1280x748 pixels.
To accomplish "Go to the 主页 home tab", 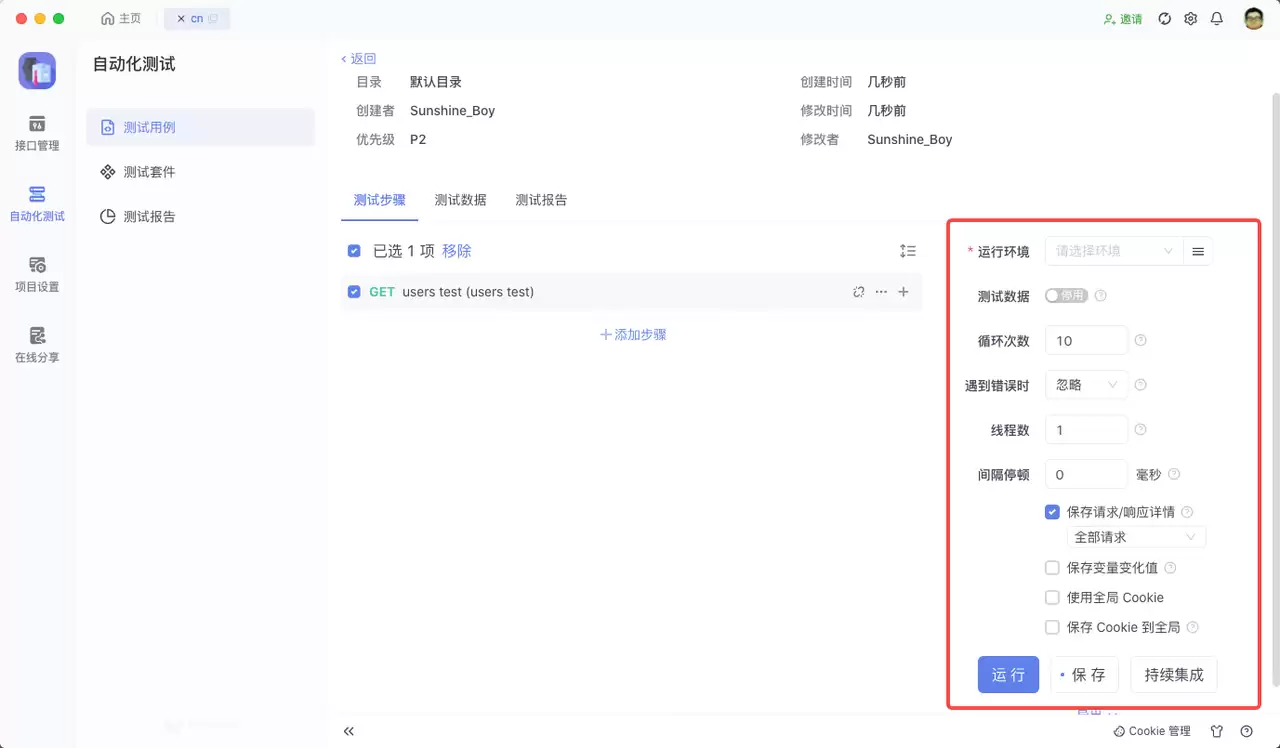I will tap(121, 19).
